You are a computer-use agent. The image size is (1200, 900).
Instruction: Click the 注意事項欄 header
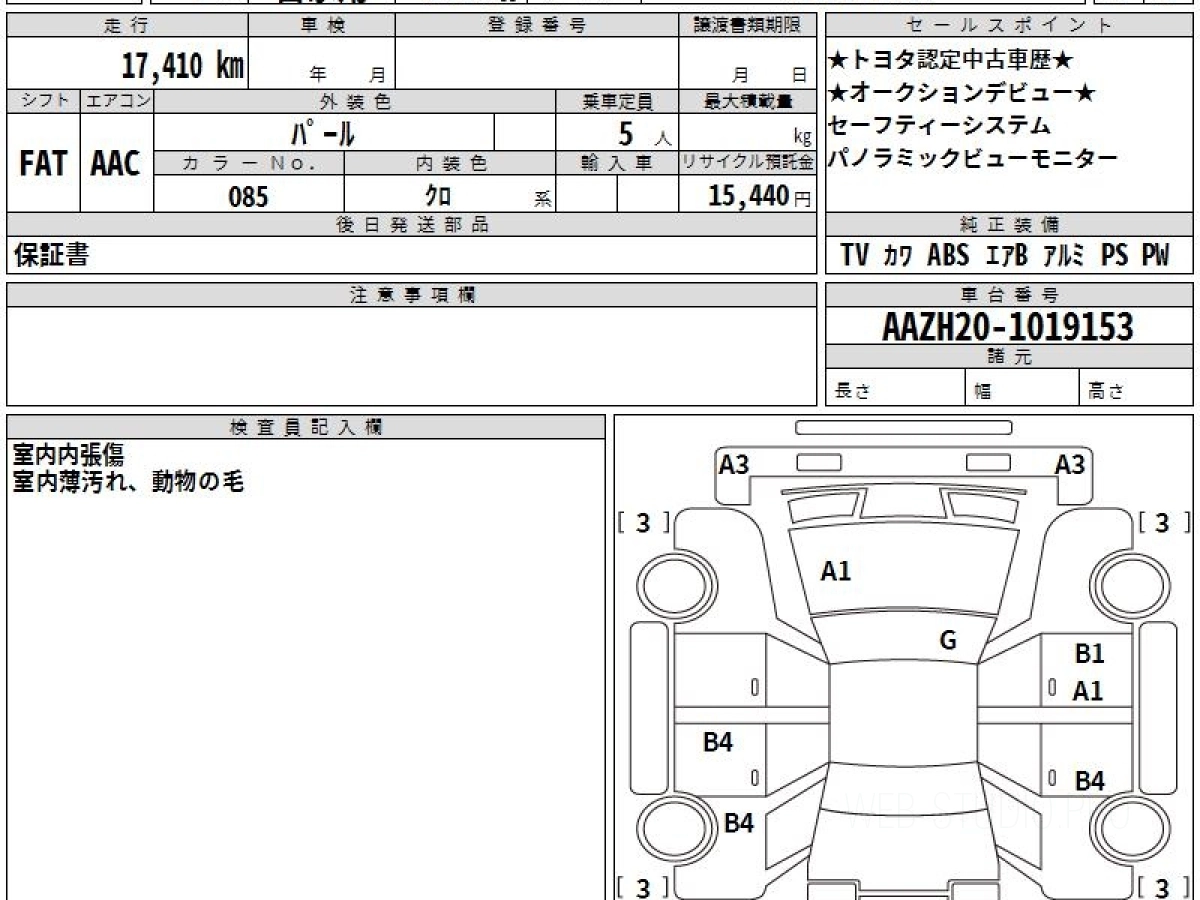tap(411, 295)
